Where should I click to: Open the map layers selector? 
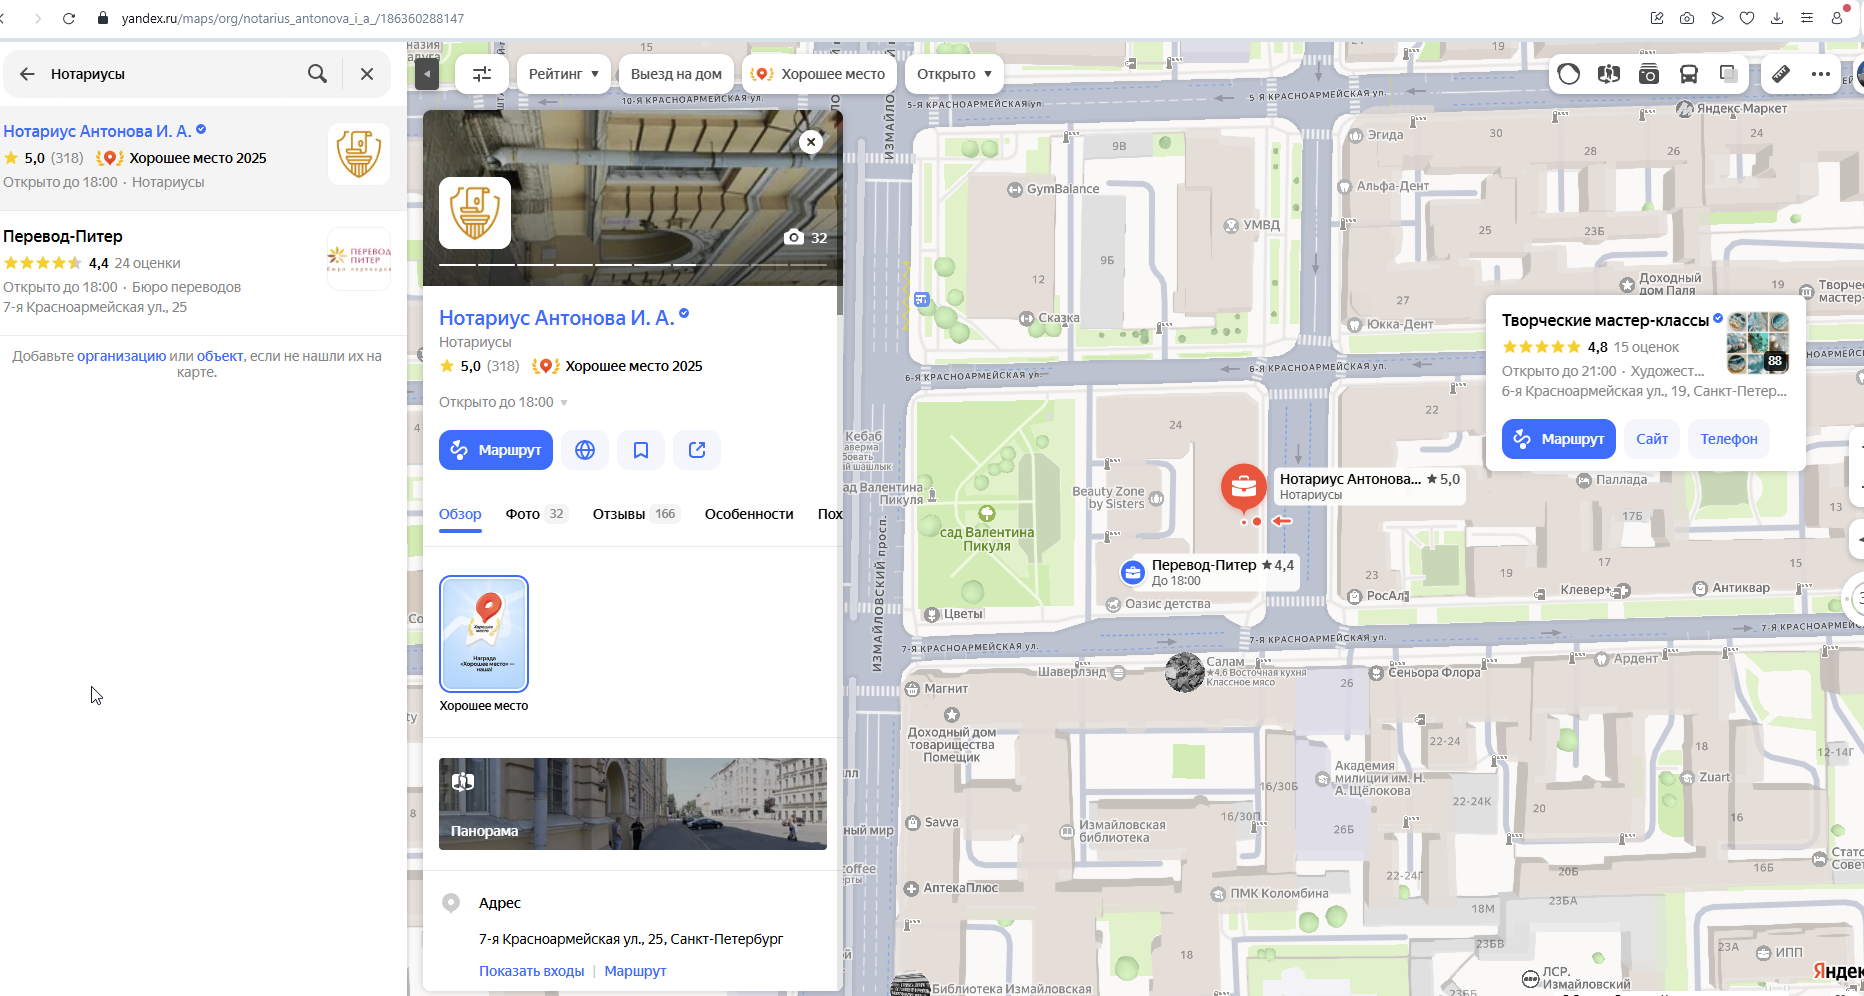pos(1728,74)
